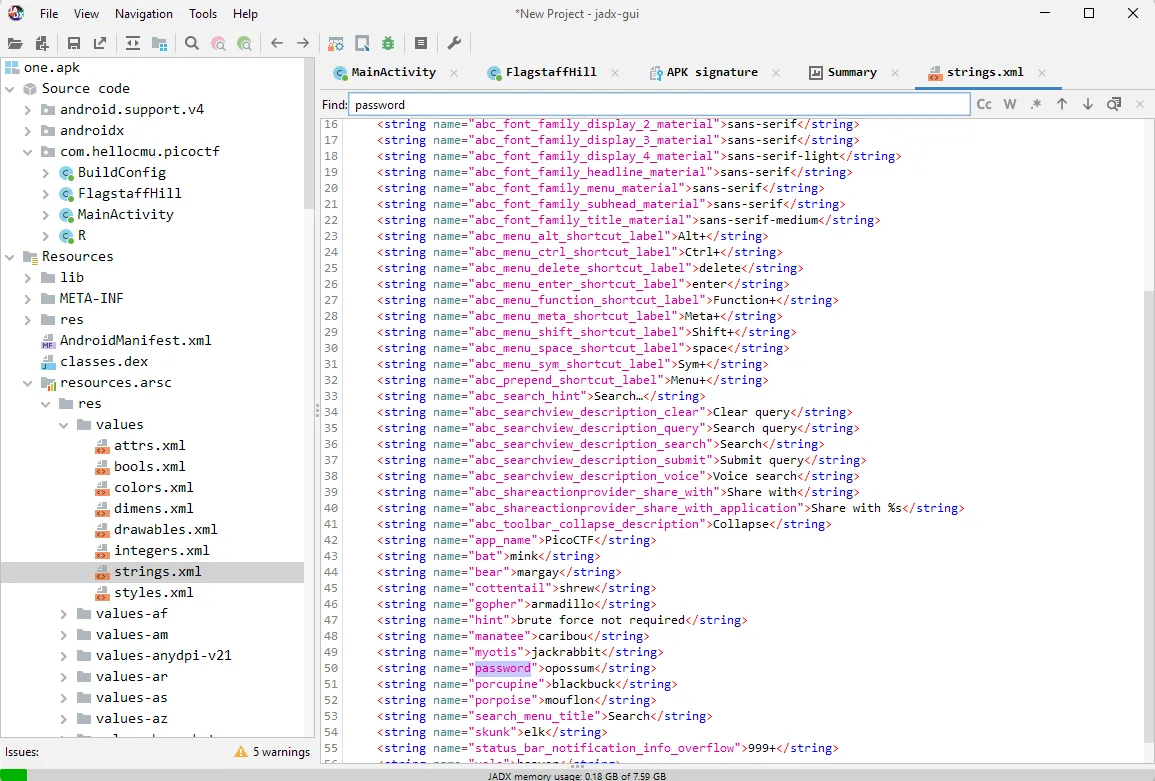Click the green Debugger bug icon

(x=388, y=43)
